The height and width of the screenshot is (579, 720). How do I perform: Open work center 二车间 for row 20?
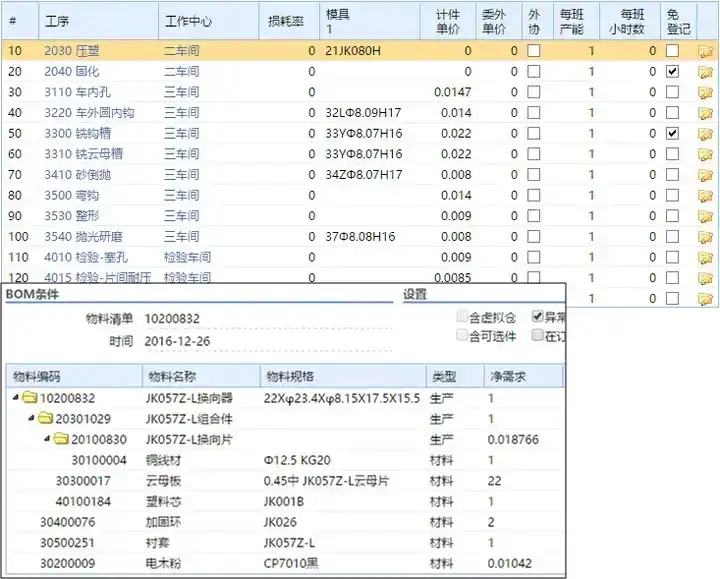pyautogui.click(x=182, y=72)
